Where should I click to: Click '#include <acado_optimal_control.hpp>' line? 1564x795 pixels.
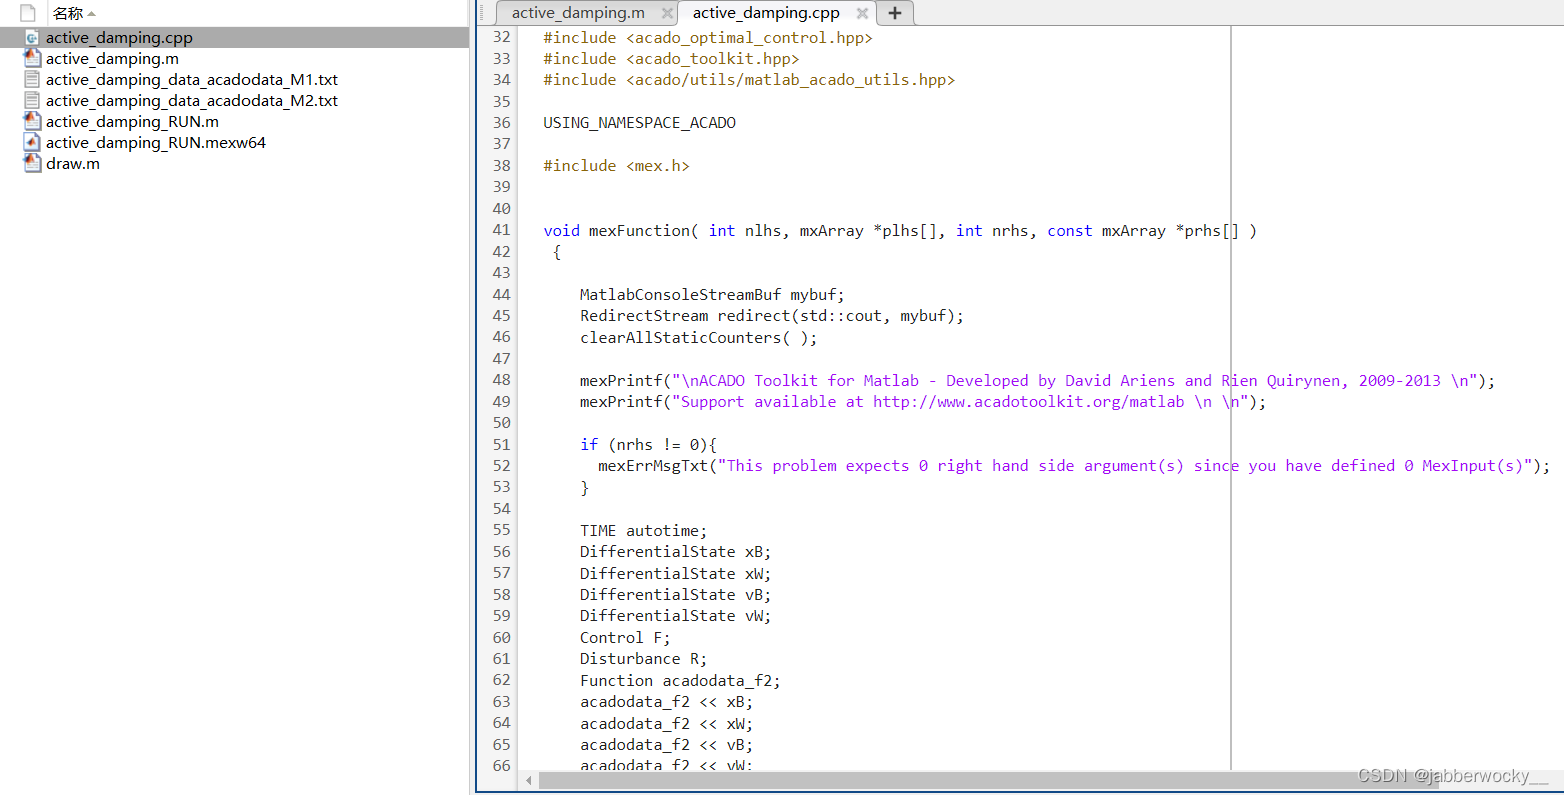coord(708,38)
